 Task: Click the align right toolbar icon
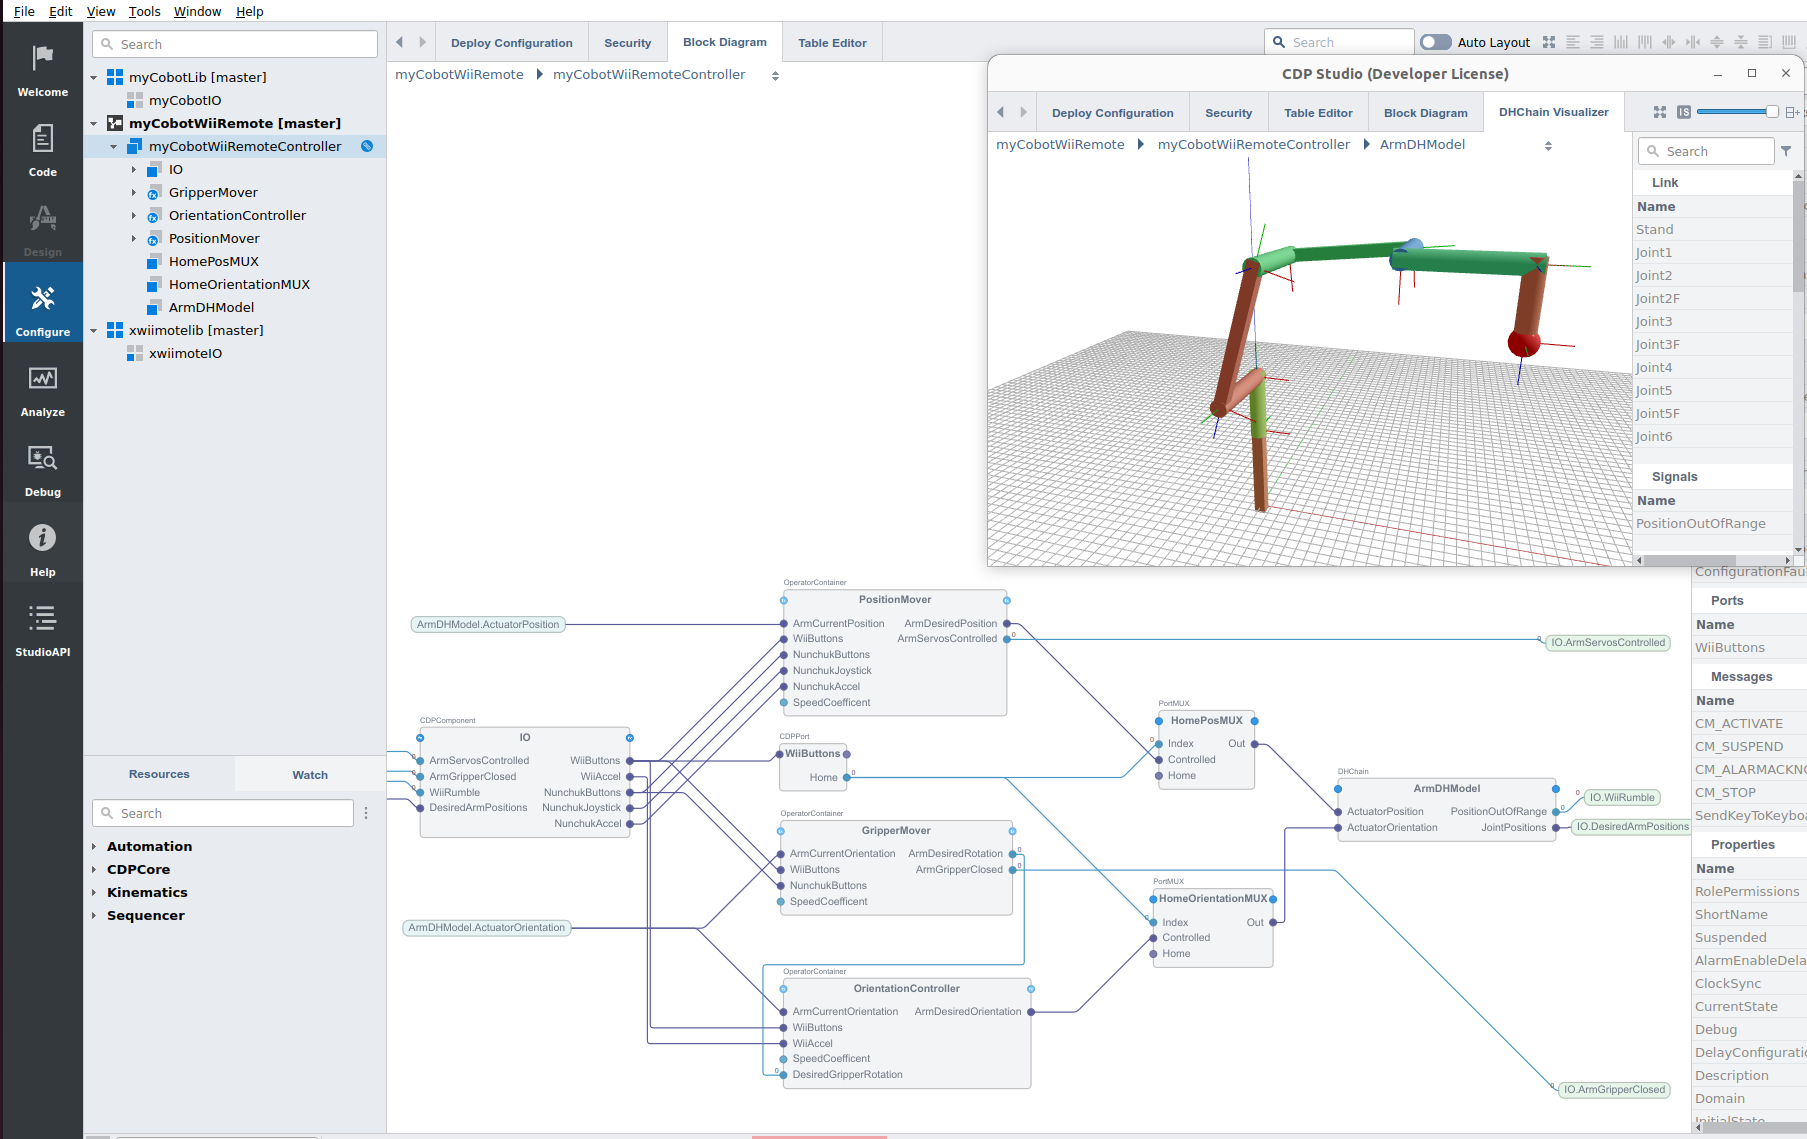(x=1597, y=42)
